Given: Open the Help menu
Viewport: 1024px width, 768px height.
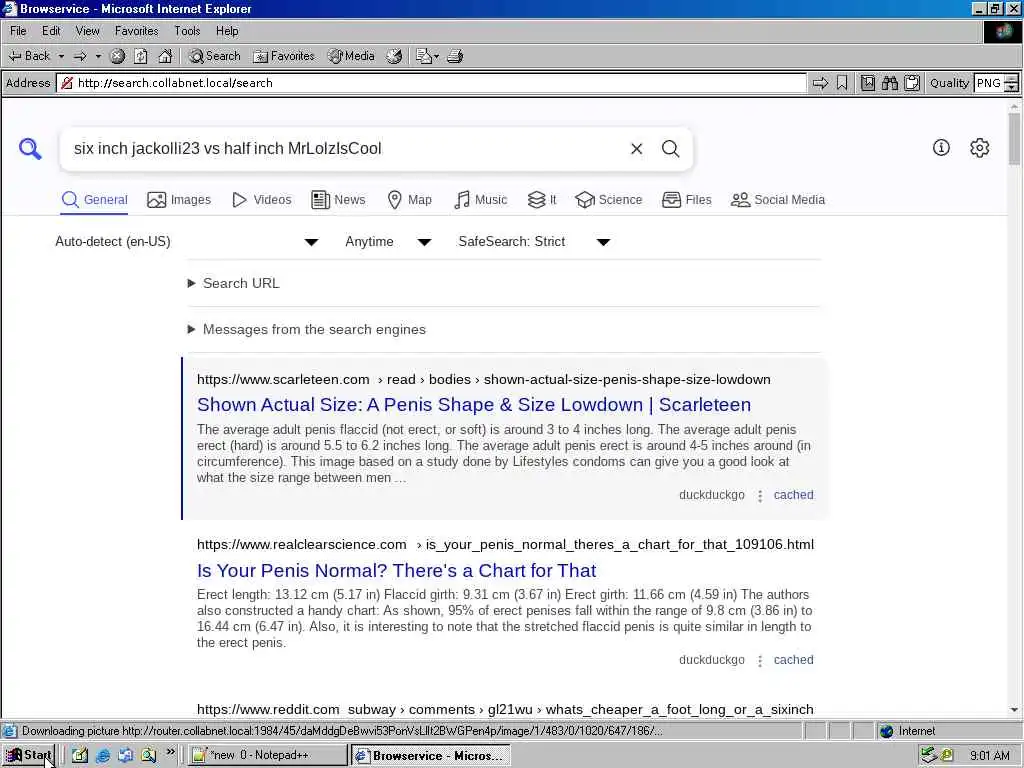Looking at the screenshot, I should [x=227, y=31].
